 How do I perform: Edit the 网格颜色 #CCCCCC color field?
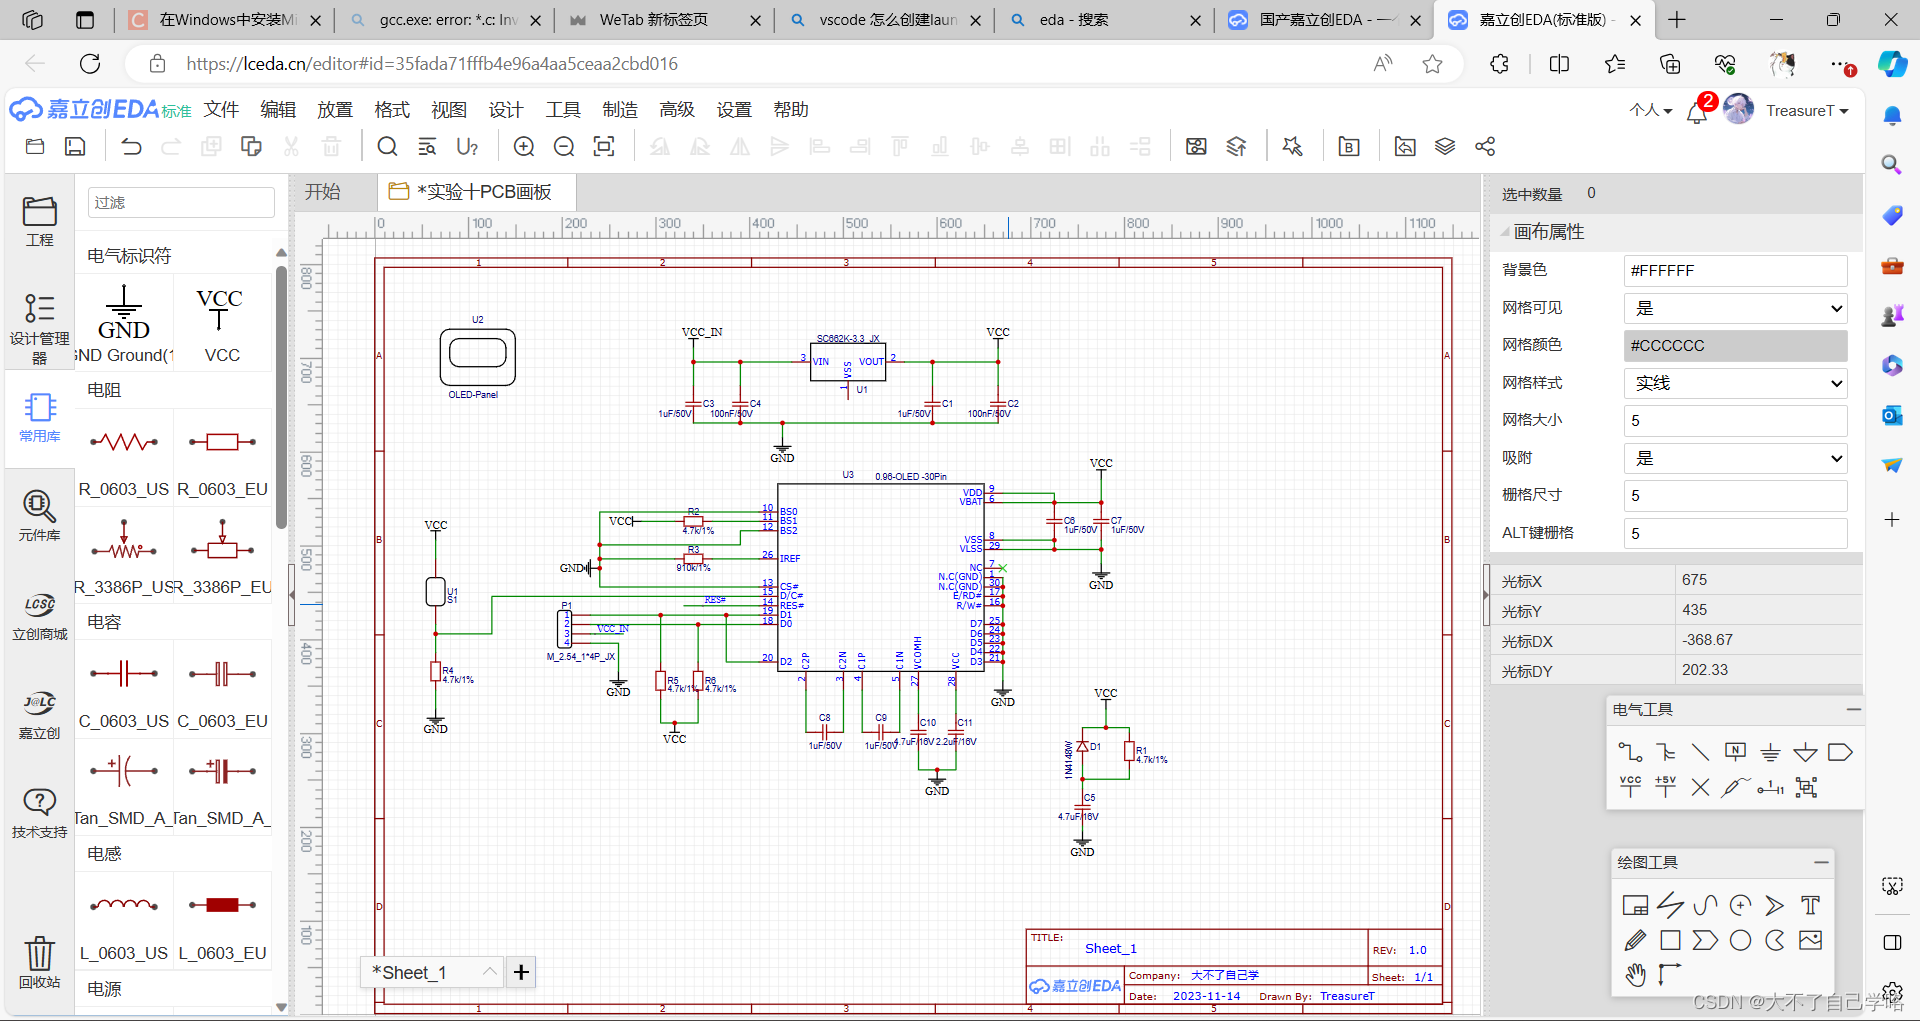pos(1735,346)
